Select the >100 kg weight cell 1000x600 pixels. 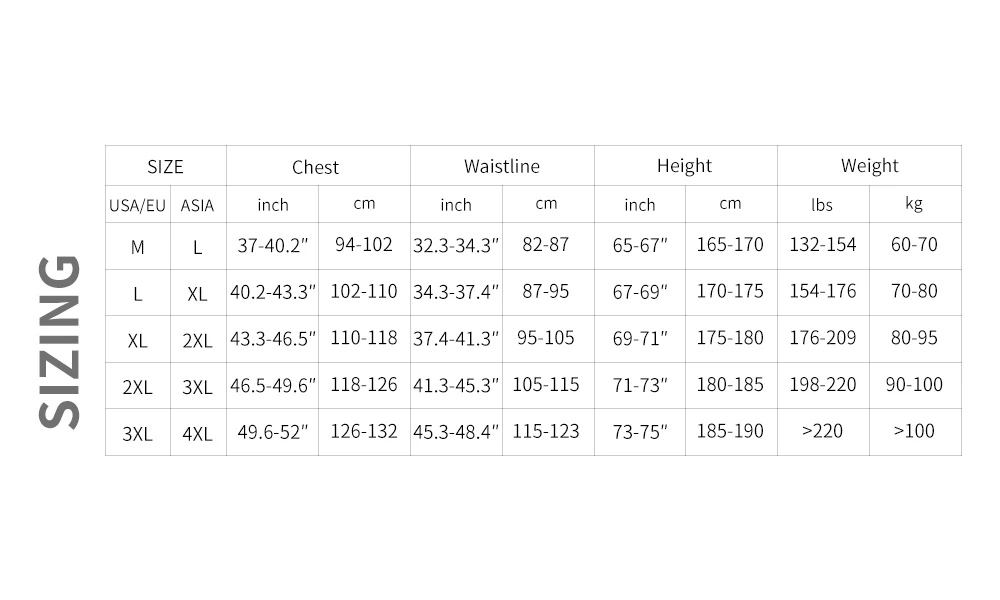914,432
